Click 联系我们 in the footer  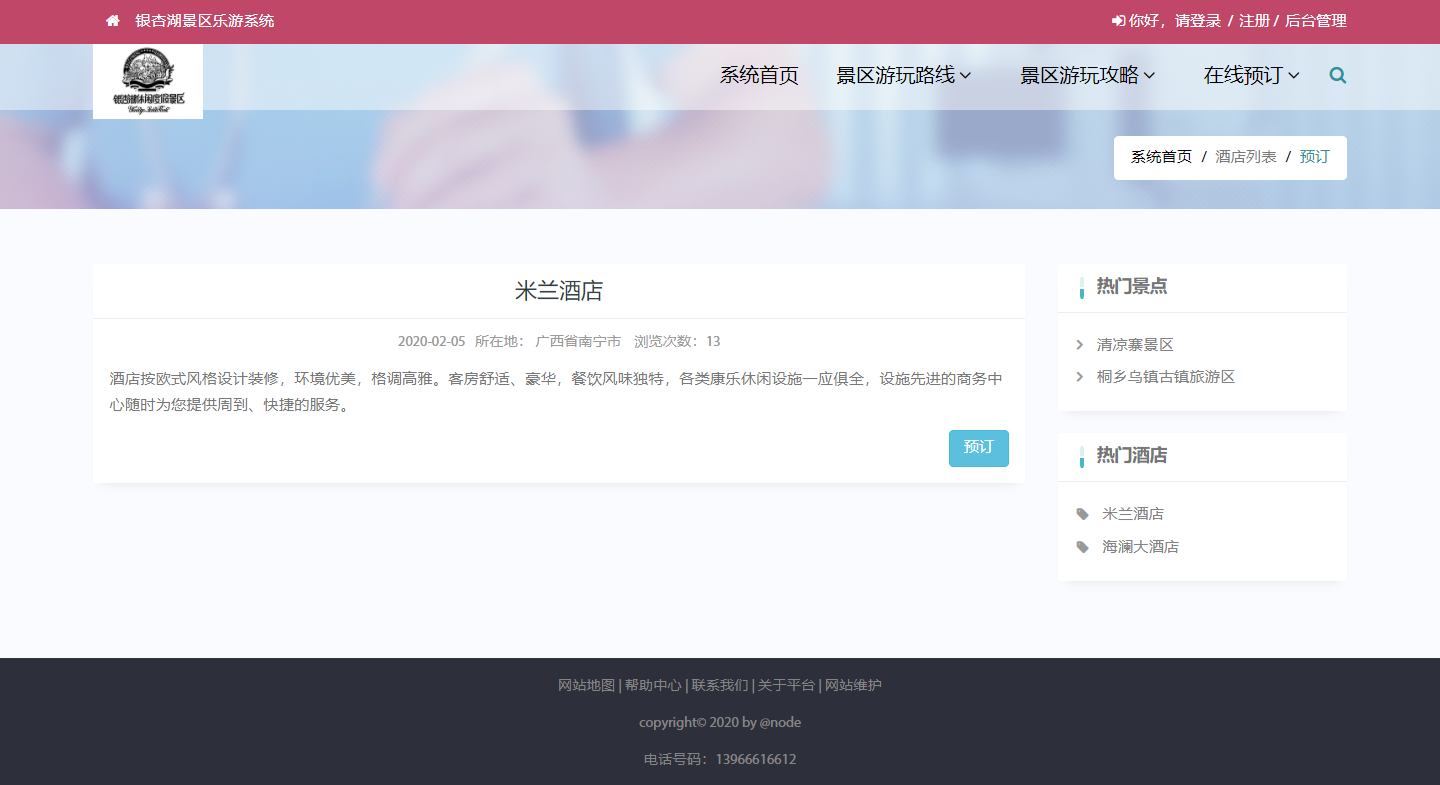point(719,685)
